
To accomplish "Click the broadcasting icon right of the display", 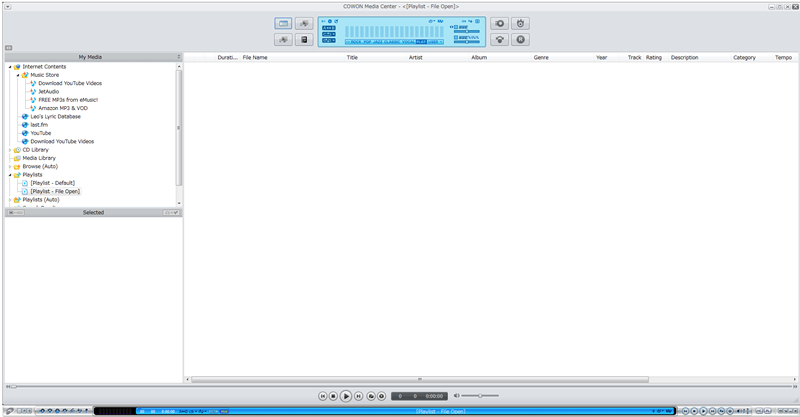I will [x=499, y=39].
